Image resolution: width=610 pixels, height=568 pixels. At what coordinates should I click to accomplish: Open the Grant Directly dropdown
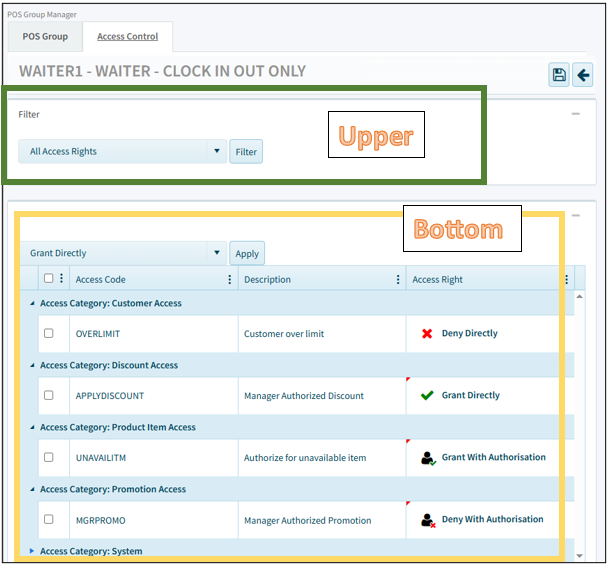[x=122, y=254]
